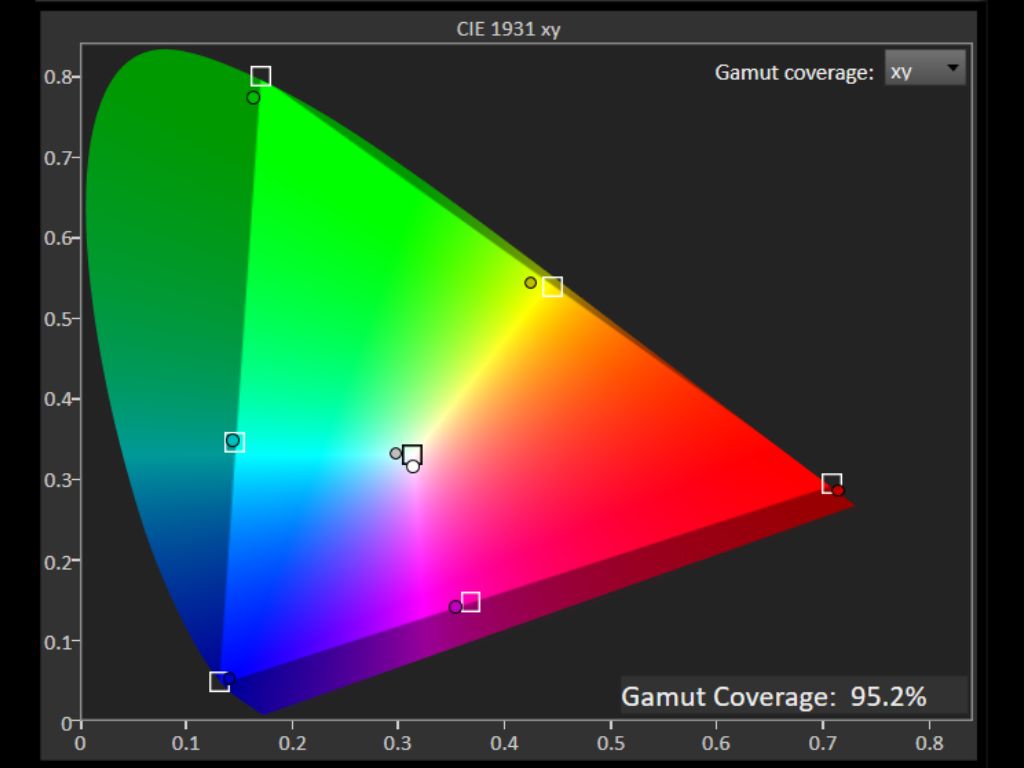Viewport: 1024px width, 768px height.
Task: Open the Gamut coverage xy dropdown
Action: pyautogui.click(x=924, y=70)
